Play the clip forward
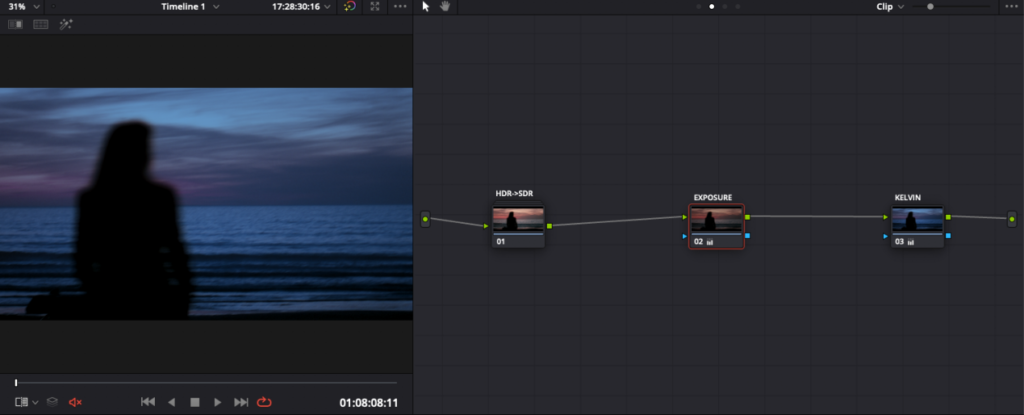Image resolution: width=1024 pixels, height=415 pixels. pos(218,403)
